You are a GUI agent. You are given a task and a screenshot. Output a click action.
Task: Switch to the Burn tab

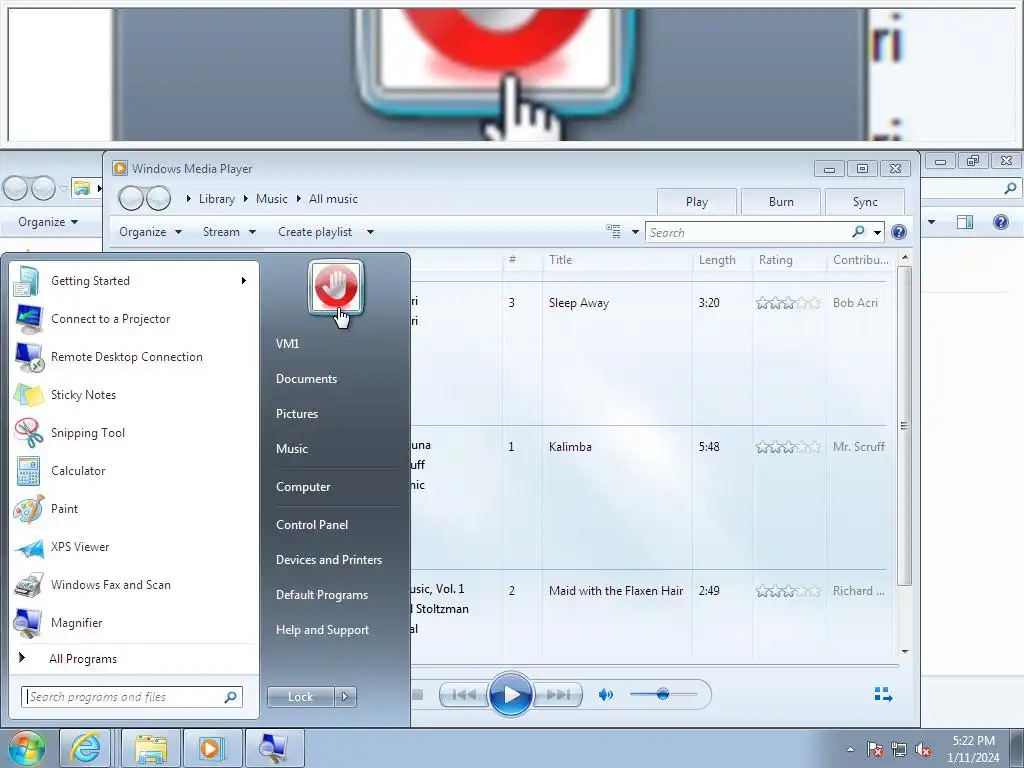781,202
